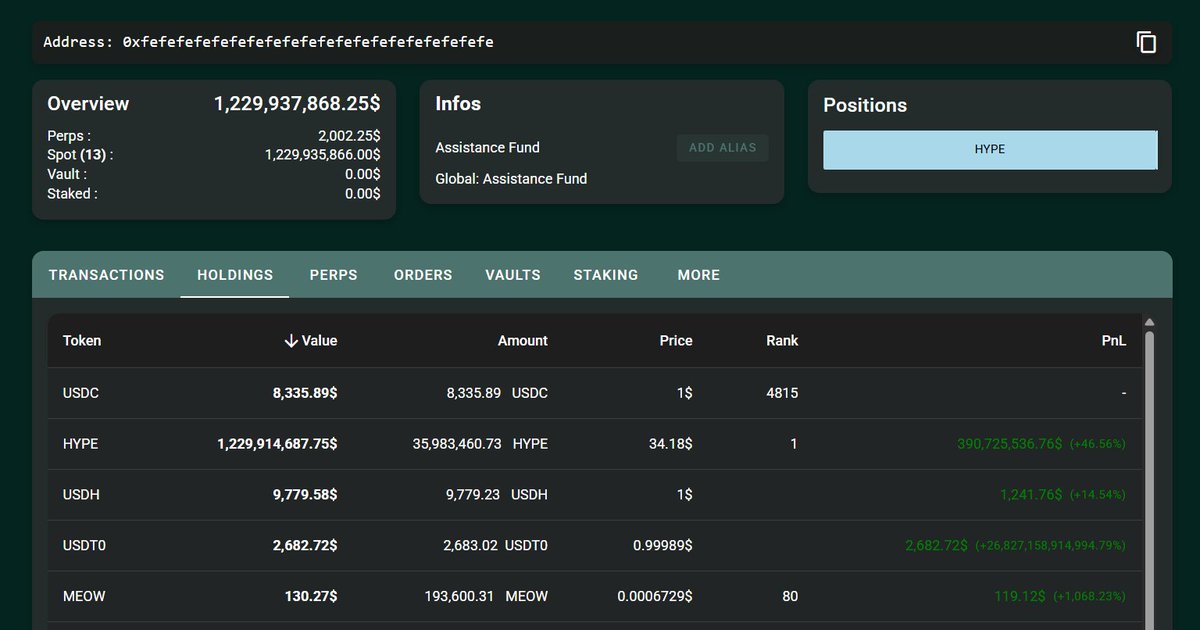Click USDH PnL 1,241.76$

1031,494
